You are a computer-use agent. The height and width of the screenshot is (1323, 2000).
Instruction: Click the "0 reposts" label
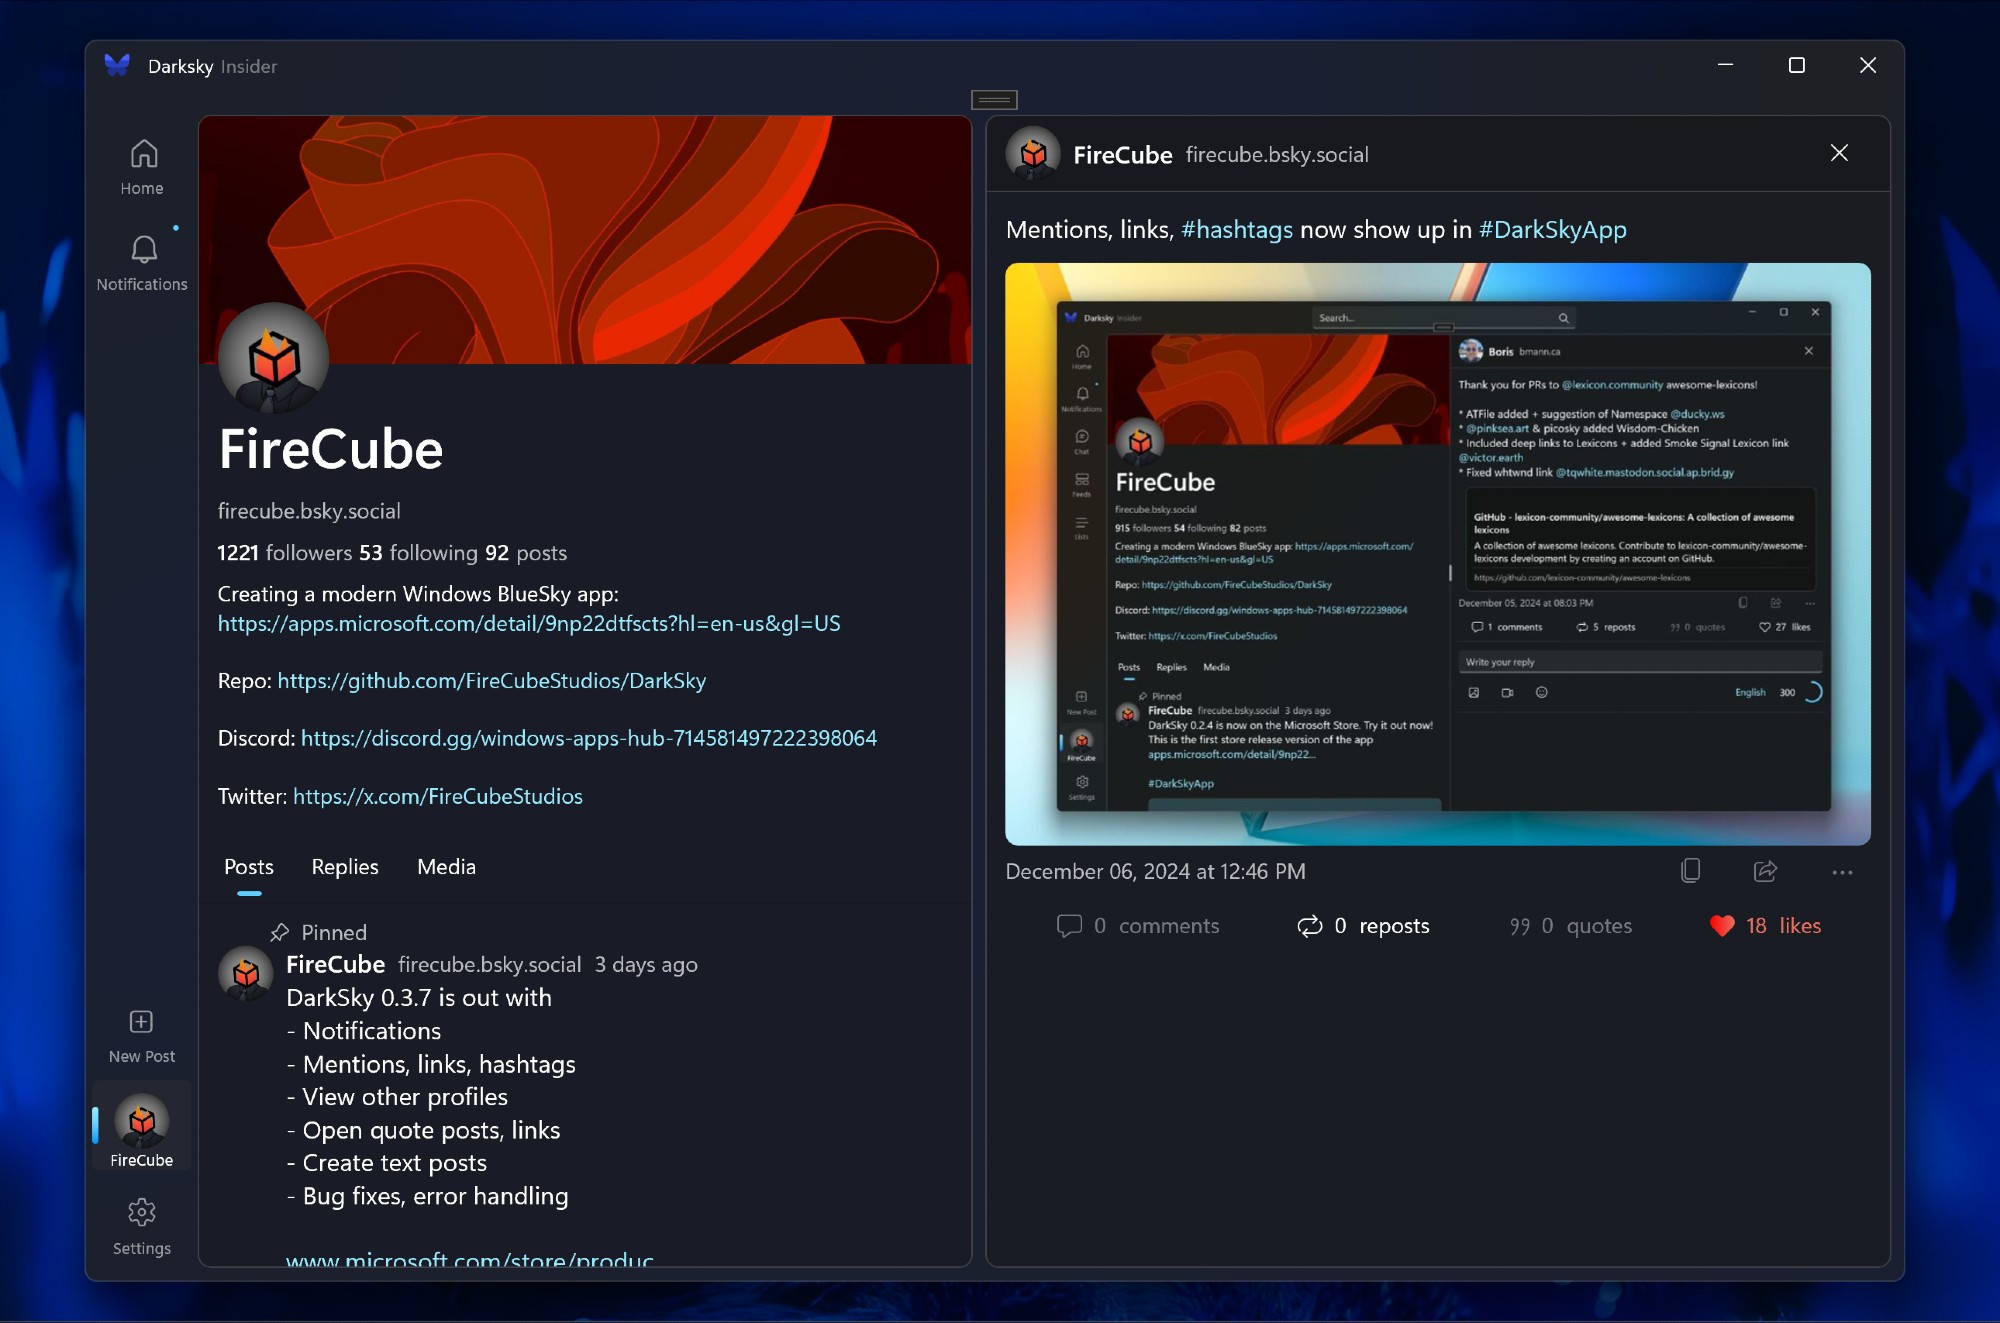point(1381,926)
